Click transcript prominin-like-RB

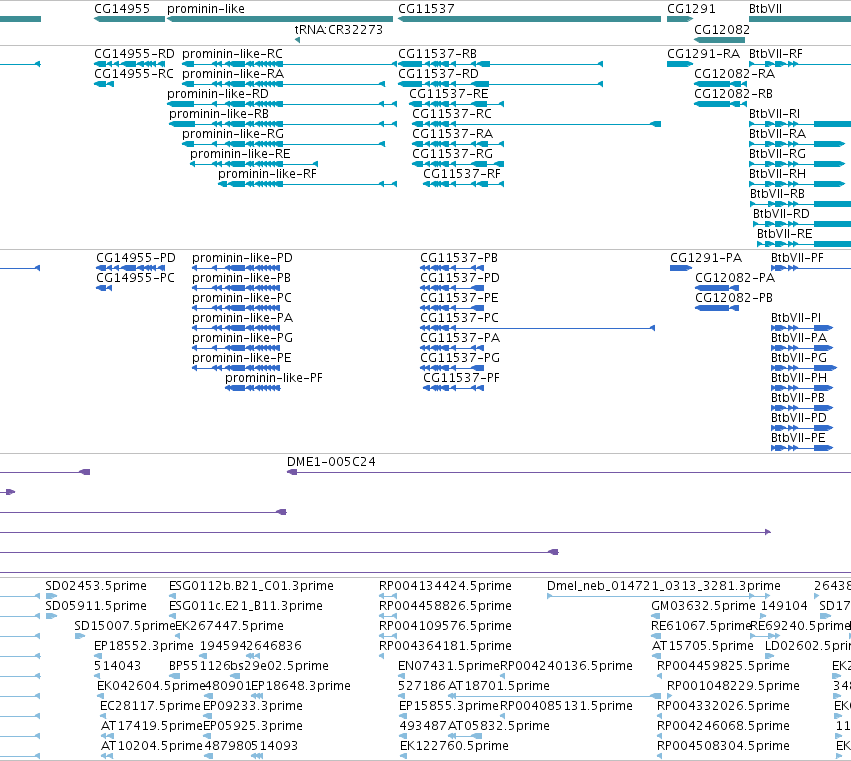[219, 115]
